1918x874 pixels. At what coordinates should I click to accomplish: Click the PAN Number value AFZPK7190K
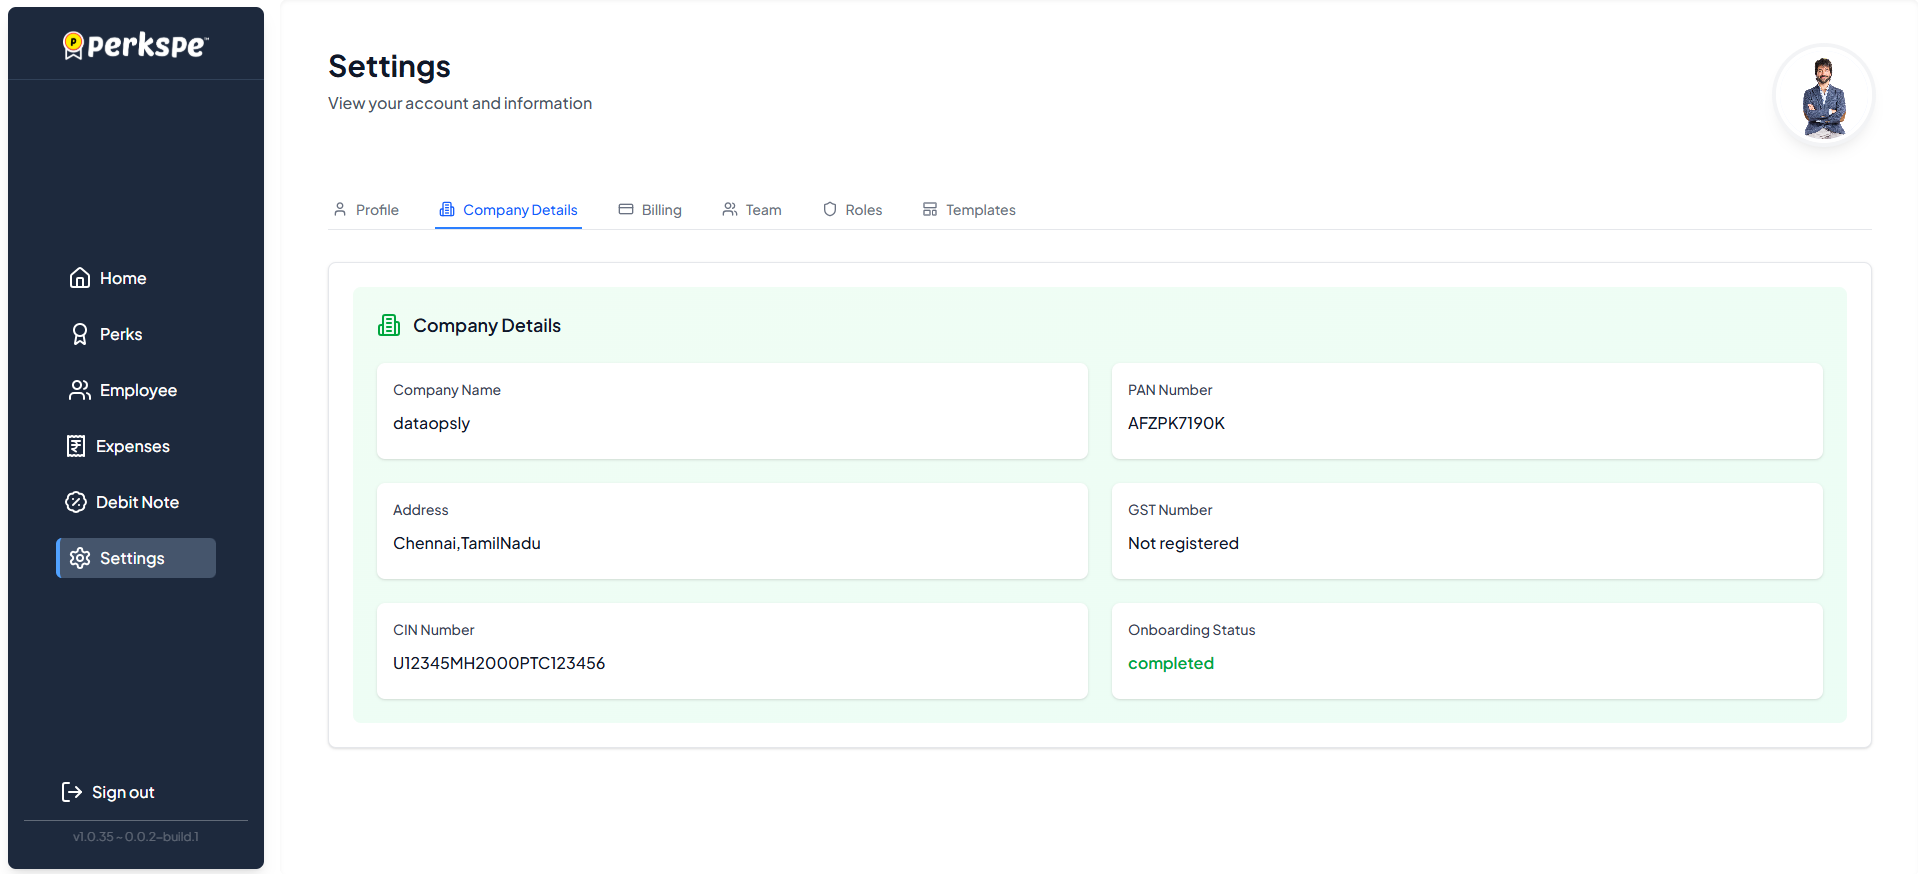click(1176, 423)
